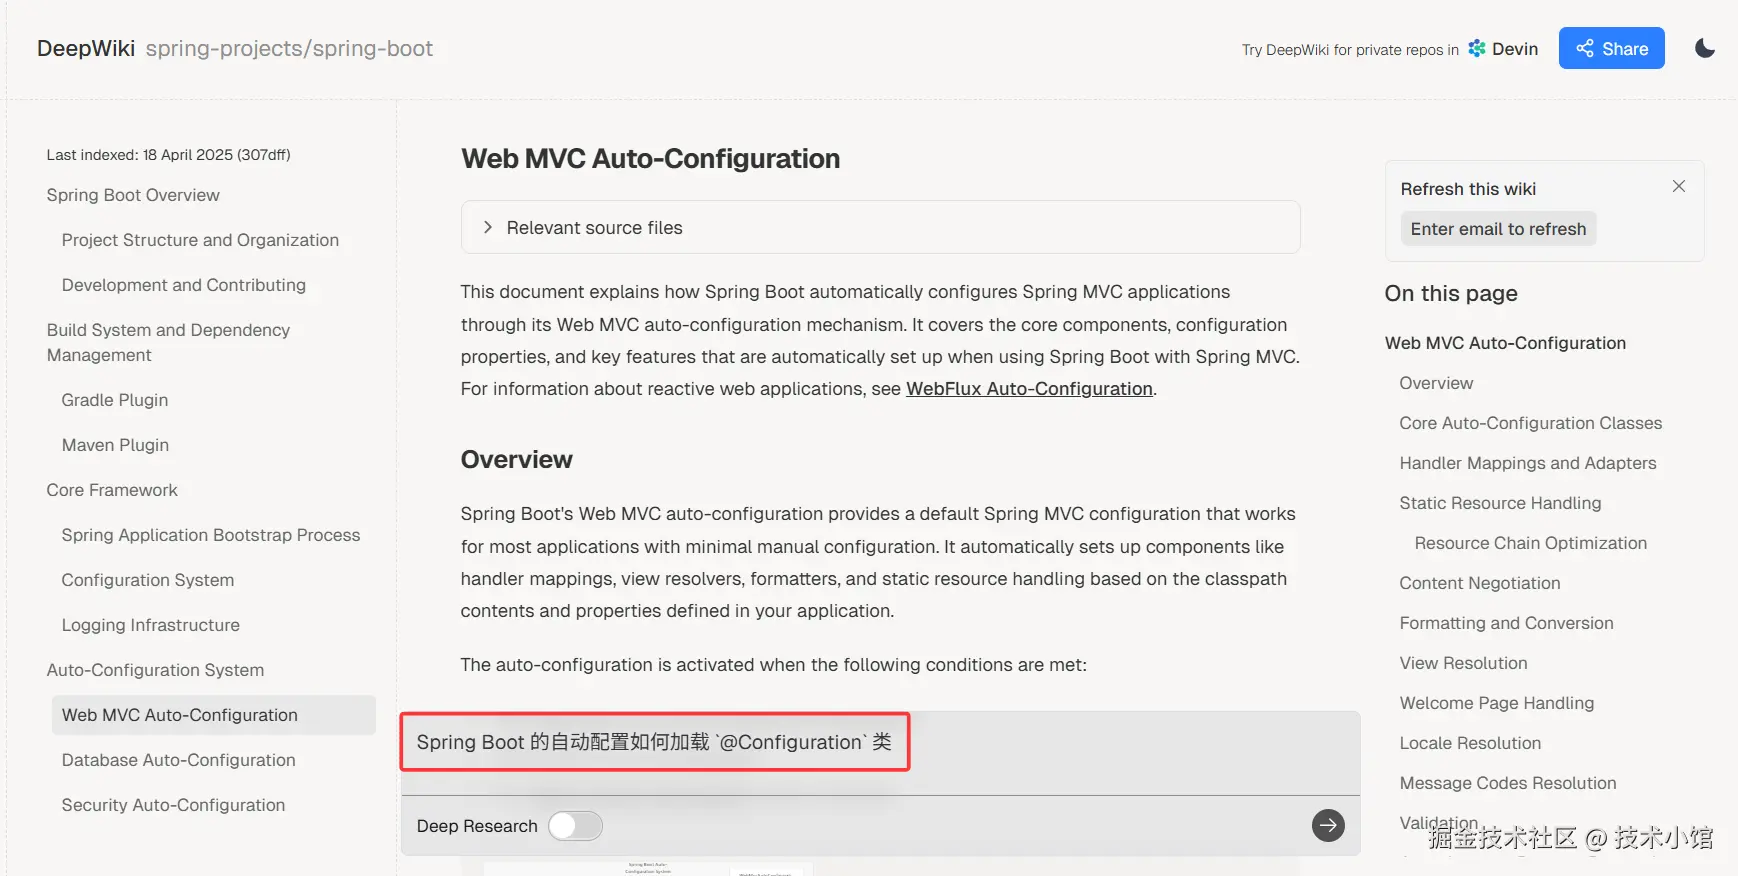Toggle dark mode moon icon
Image resolution: width=1738 pixels, height=876 pixels.
pyautogui.click(x=1705, y=48)
